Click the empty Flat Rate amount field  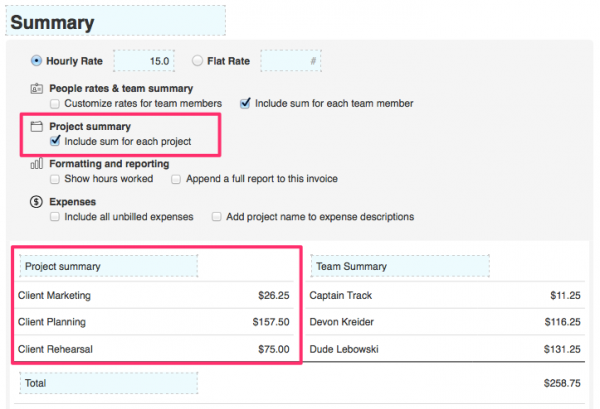coord(291,61)
